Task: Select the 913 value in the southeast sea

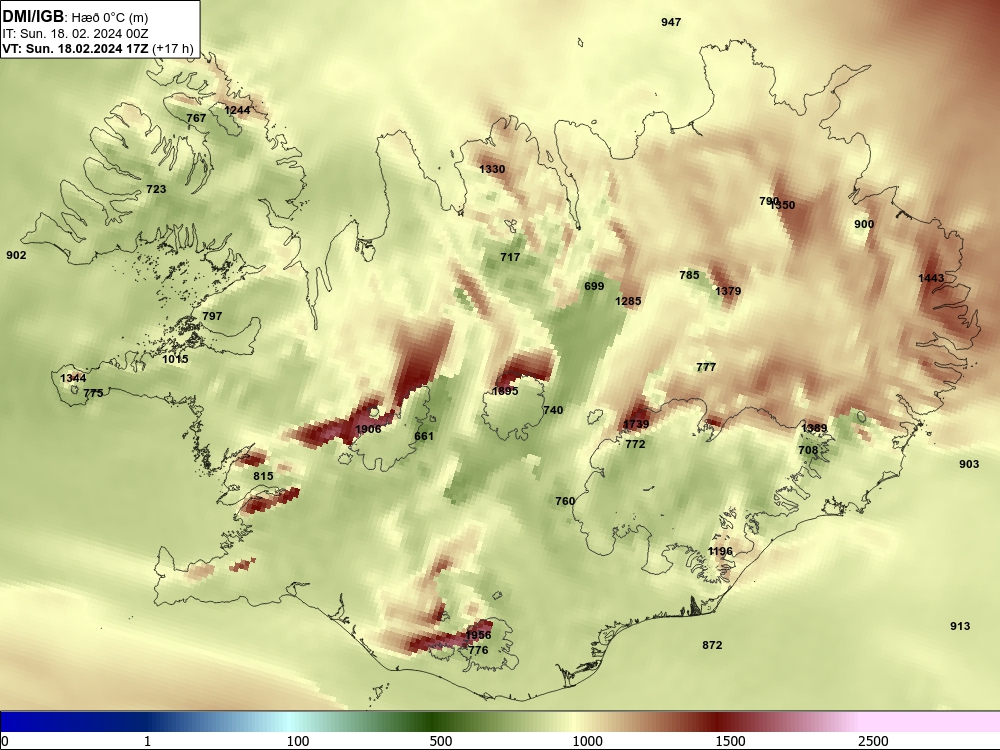Action: tap(960, 626)
